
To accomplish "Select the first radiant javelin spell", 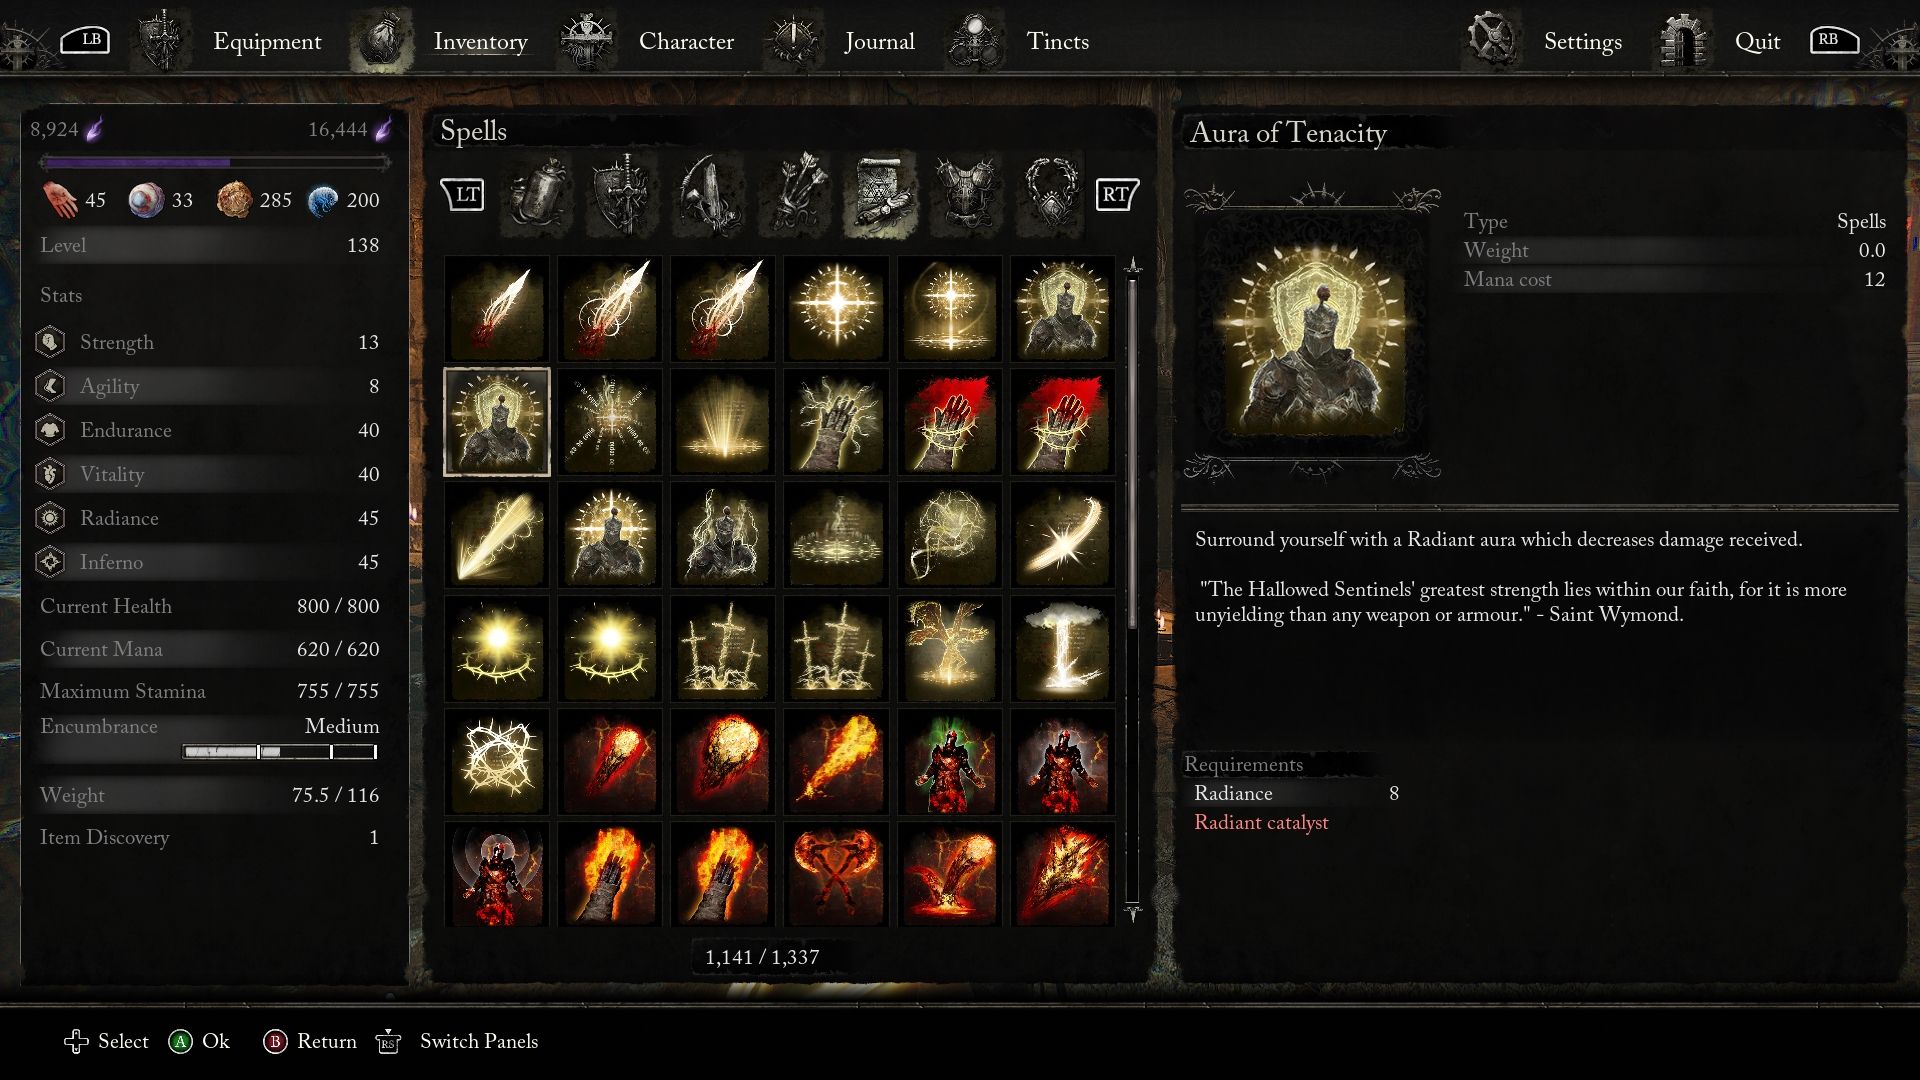I will point(497,308).
